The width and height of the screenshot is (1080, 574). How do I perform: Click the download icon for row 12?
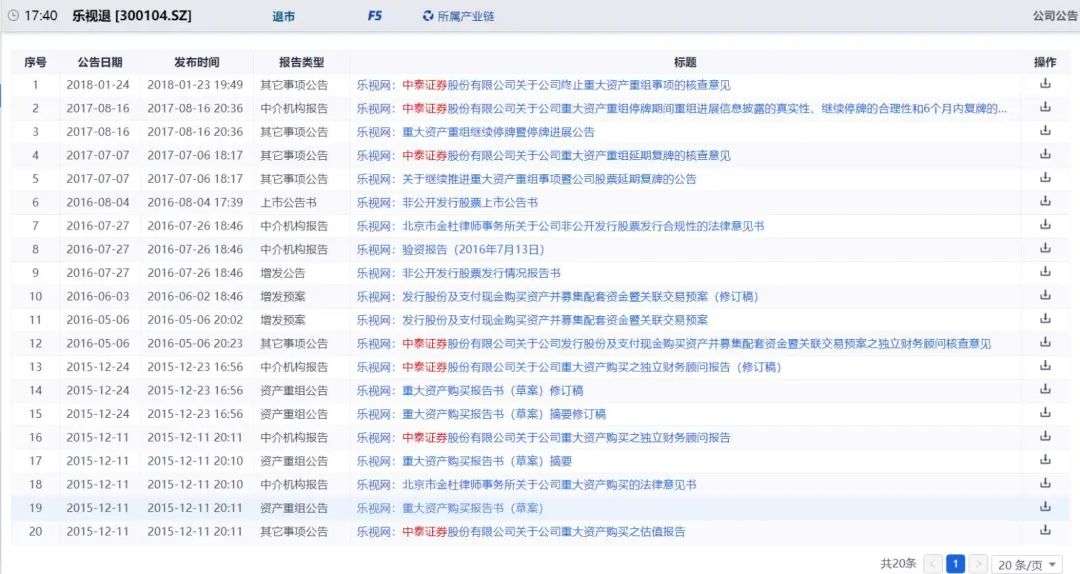click(1045, 342)
